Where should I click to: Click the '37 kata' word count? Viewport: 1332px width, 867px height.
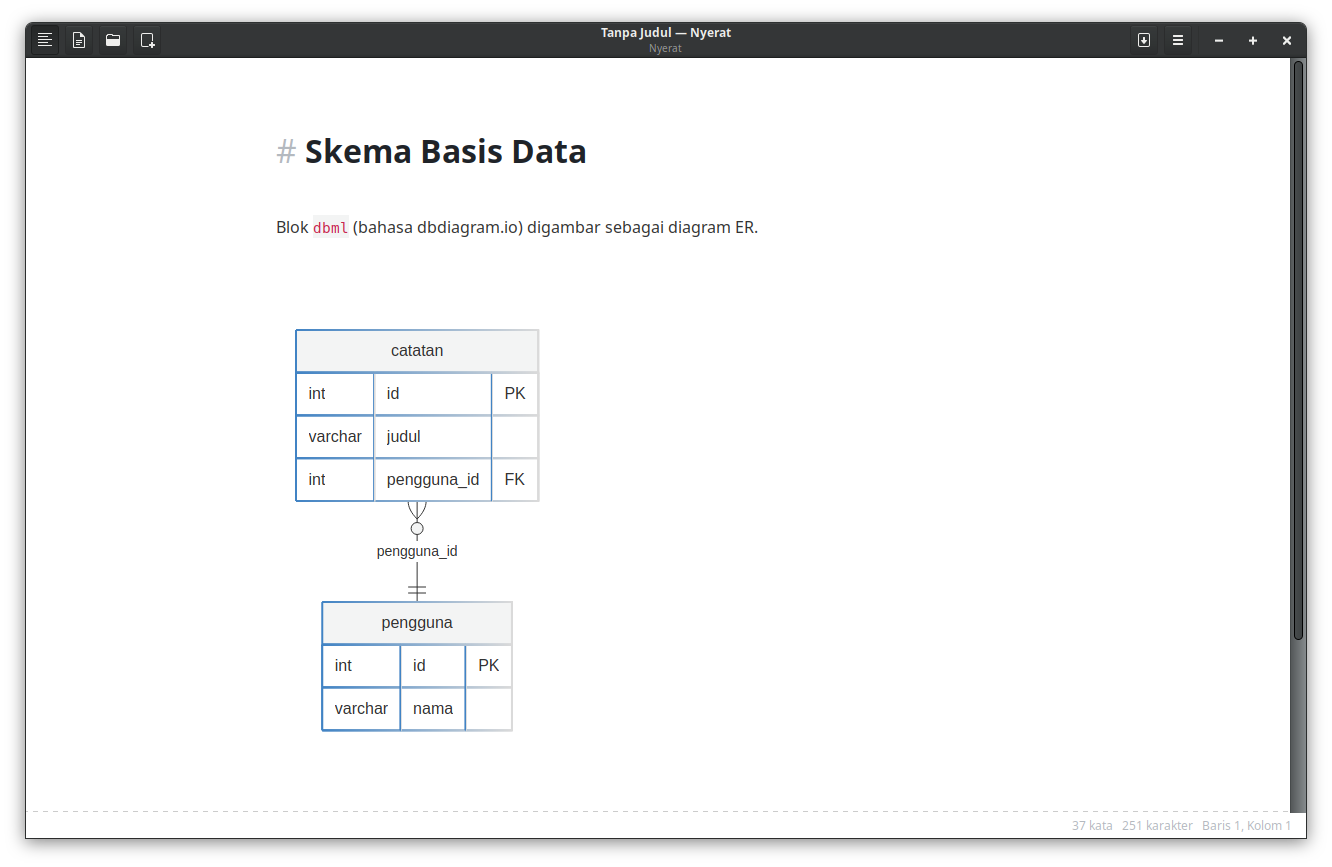(x=1092, y=826)
